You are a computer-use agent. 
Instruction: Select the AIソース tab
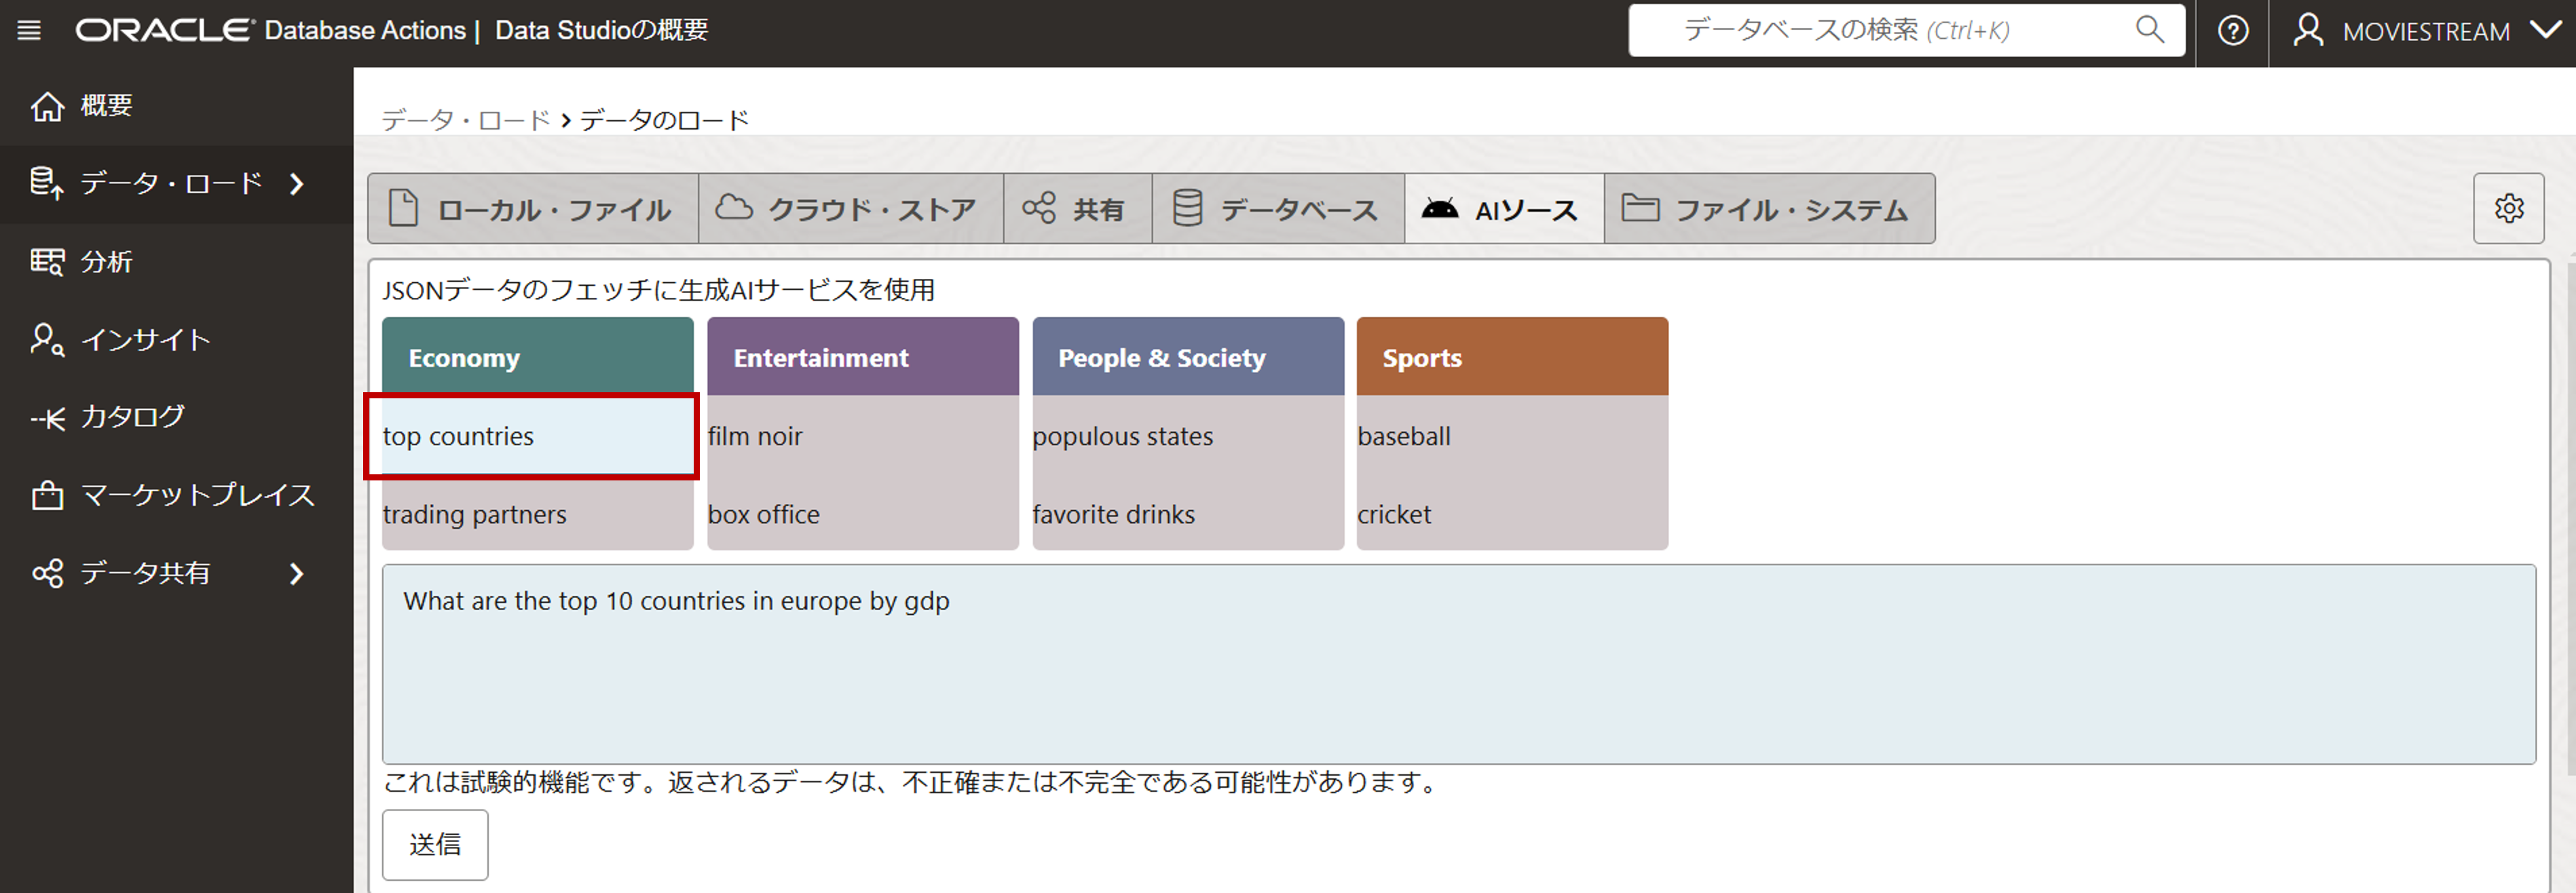1504,208
